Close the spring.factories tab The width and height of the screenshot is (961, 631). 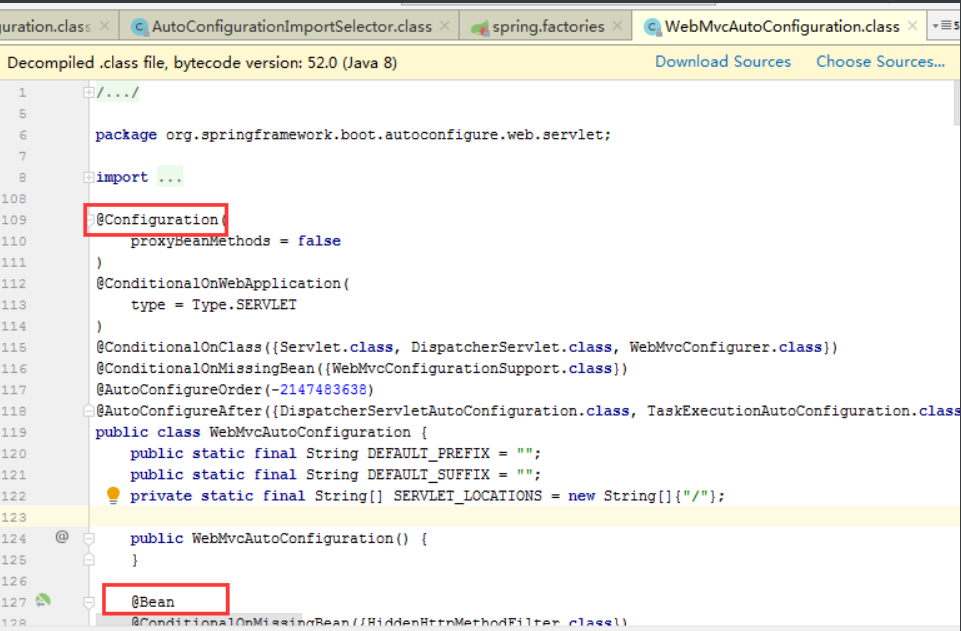click(x=617, y=26)
